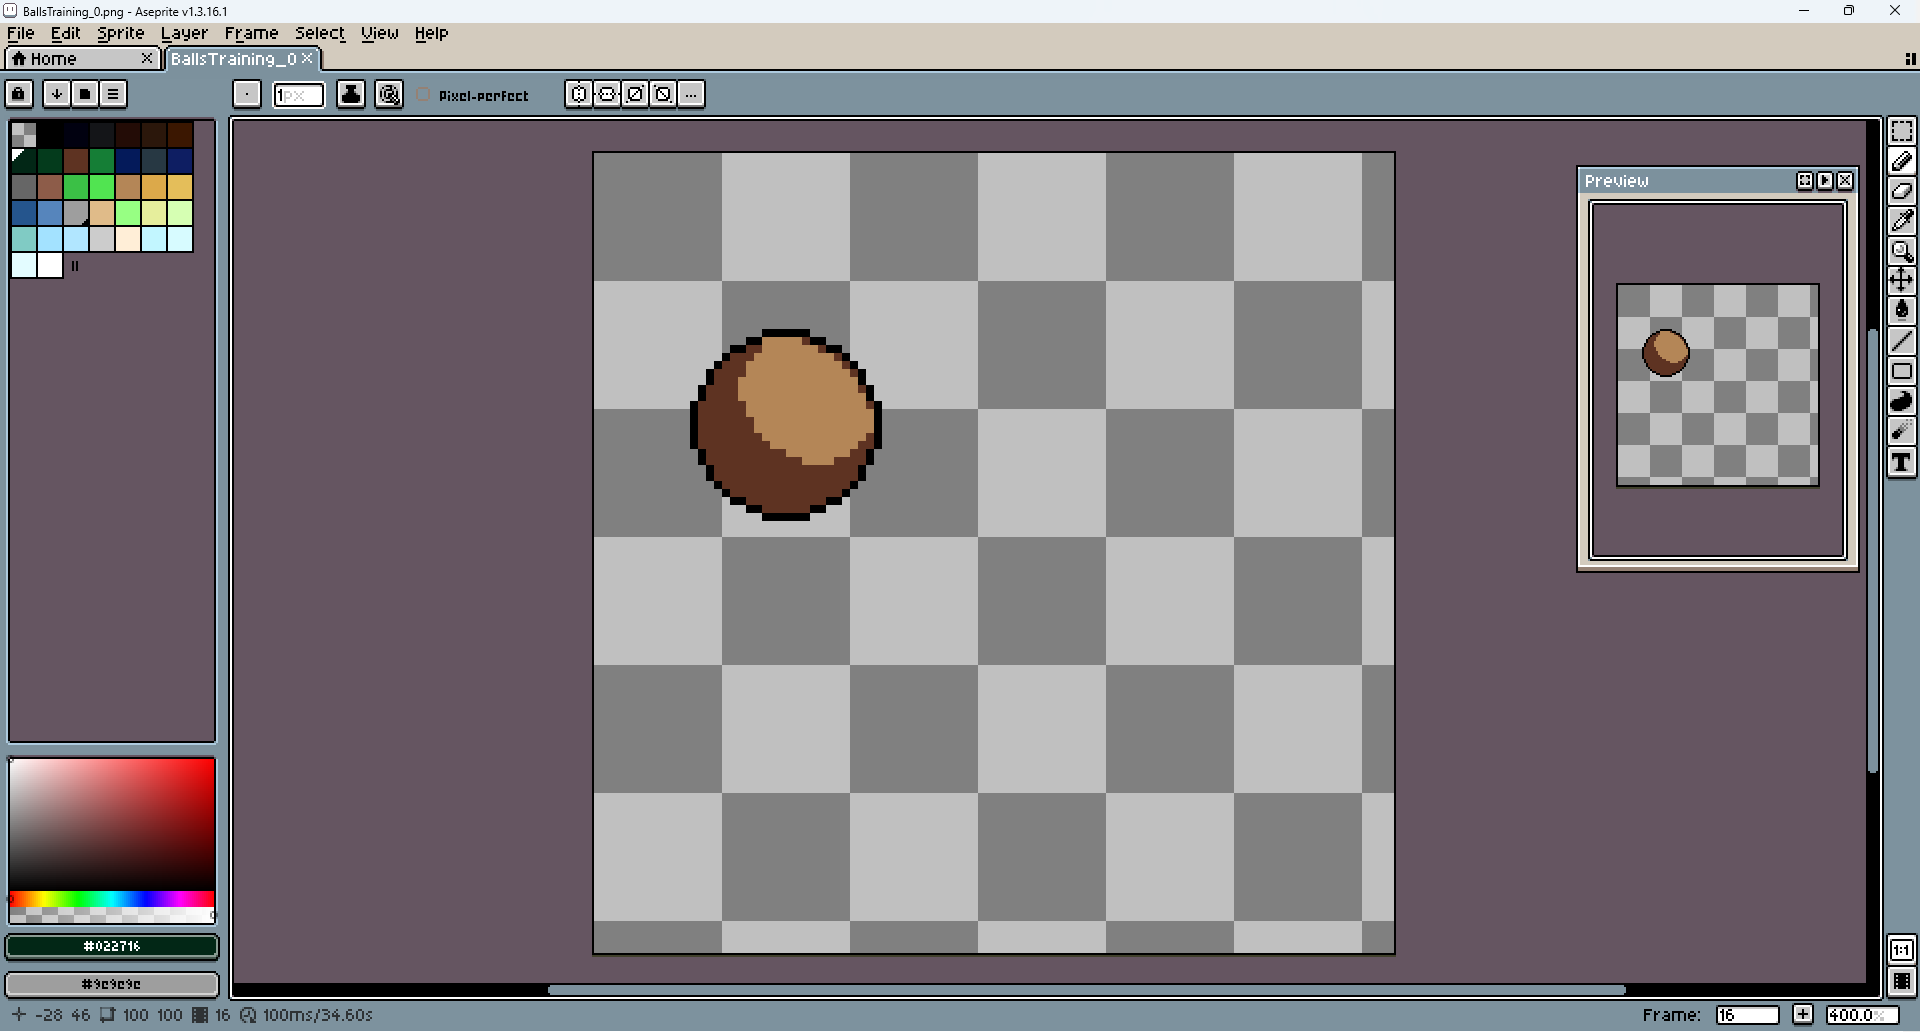The width and height of the screenshot is (1920, 1032).
Task: Enable the Pixel-perfect checkbox
Action: [424, 95]
